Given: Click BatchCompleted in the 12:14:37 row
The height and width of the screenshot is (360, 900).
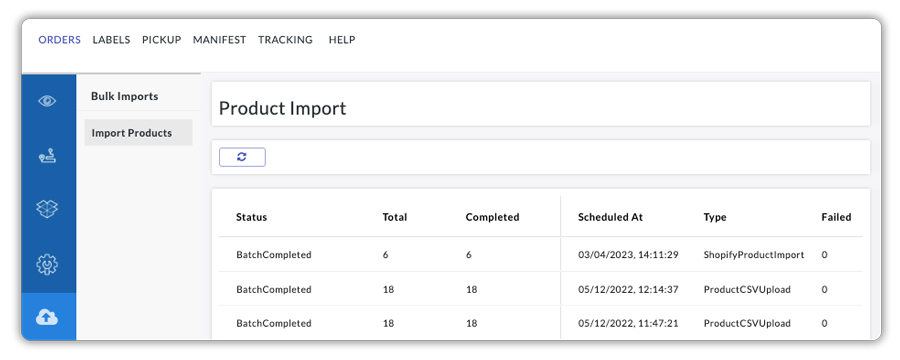Looking at the screenshot, I should click(274, 289).
